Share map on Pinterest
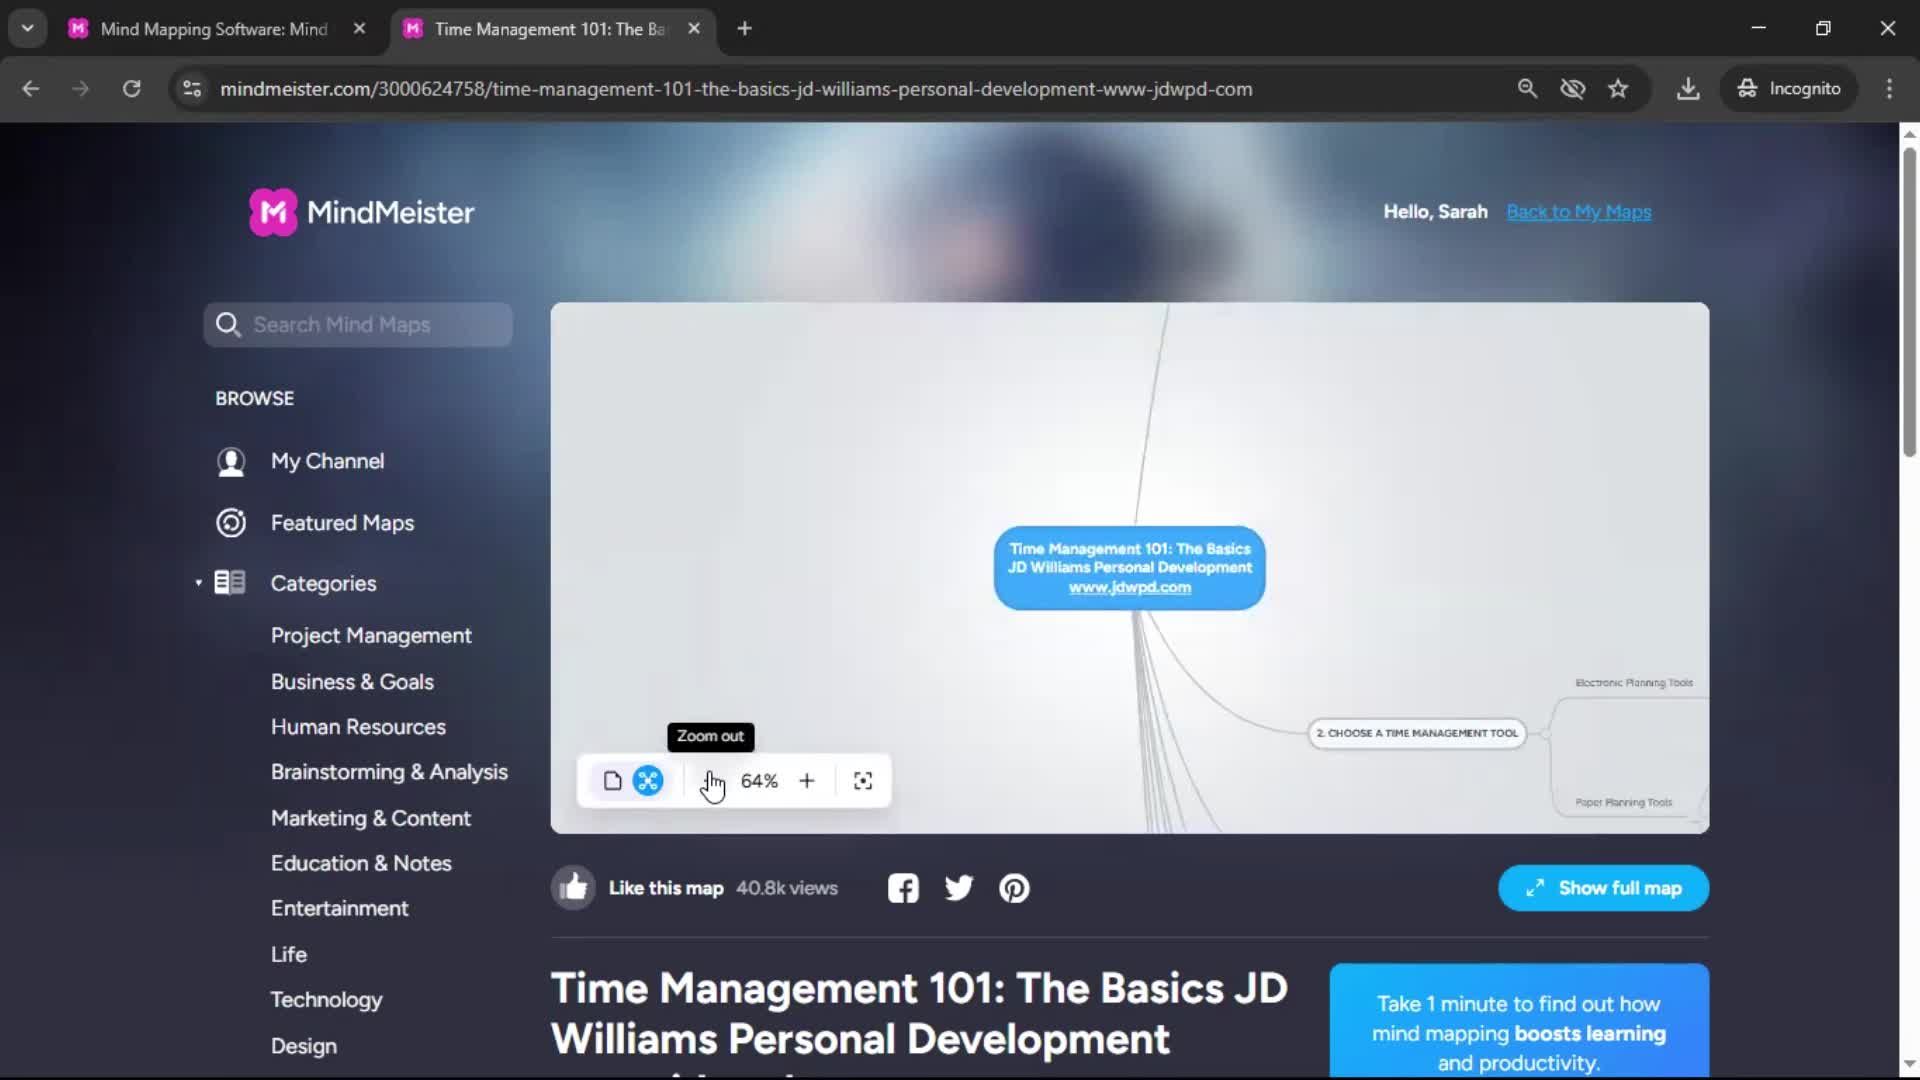The width and height of the screenshot is (1920, 1080). (x=1014, y=888)
